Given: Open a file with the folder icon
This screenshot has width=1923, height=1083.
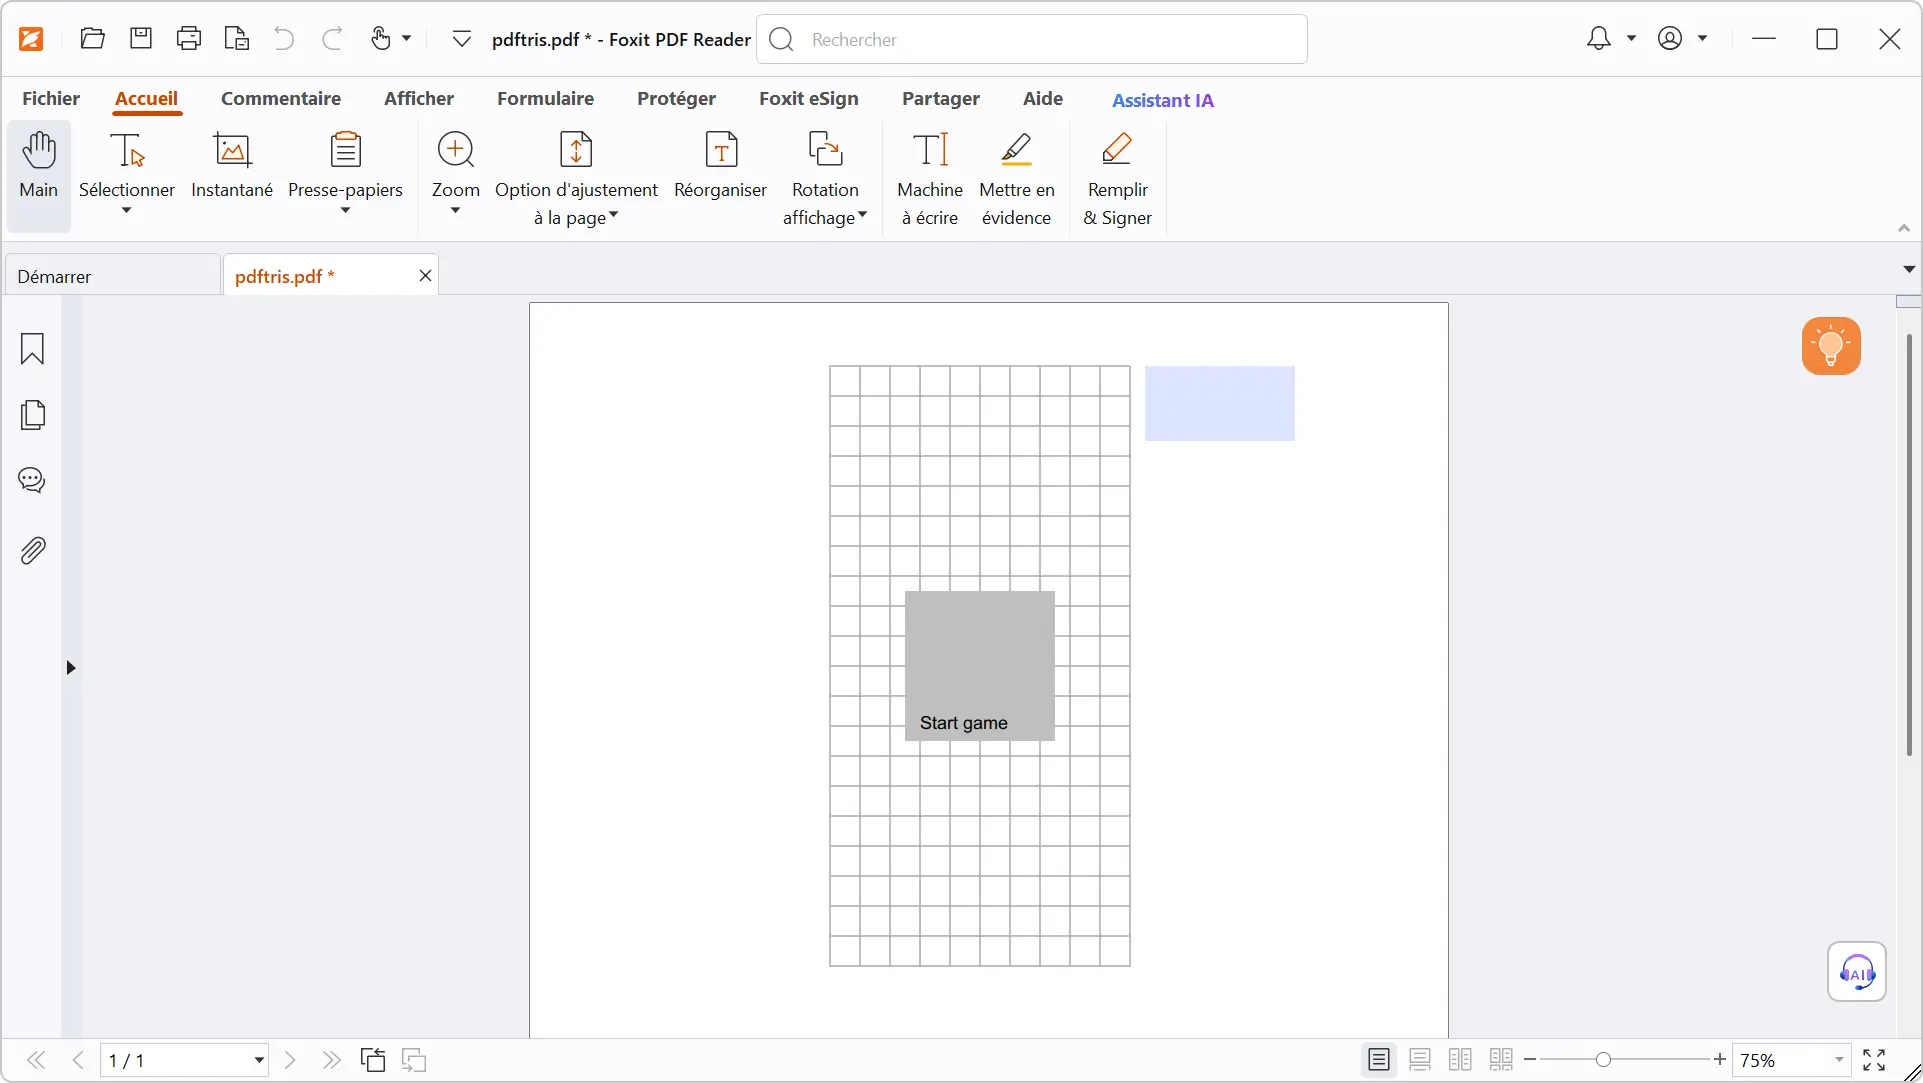Looking at the screenshot, I should (93, 39).
